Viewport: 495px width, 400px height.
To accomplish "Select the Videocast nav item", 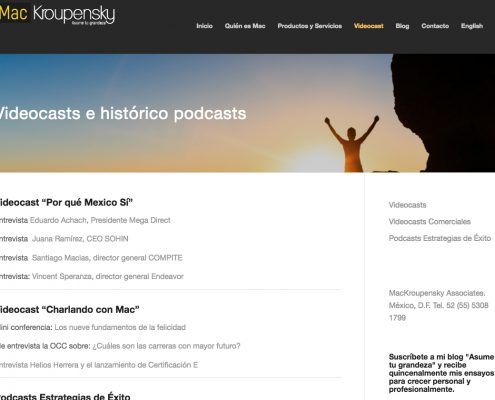I will pos(369,26).
